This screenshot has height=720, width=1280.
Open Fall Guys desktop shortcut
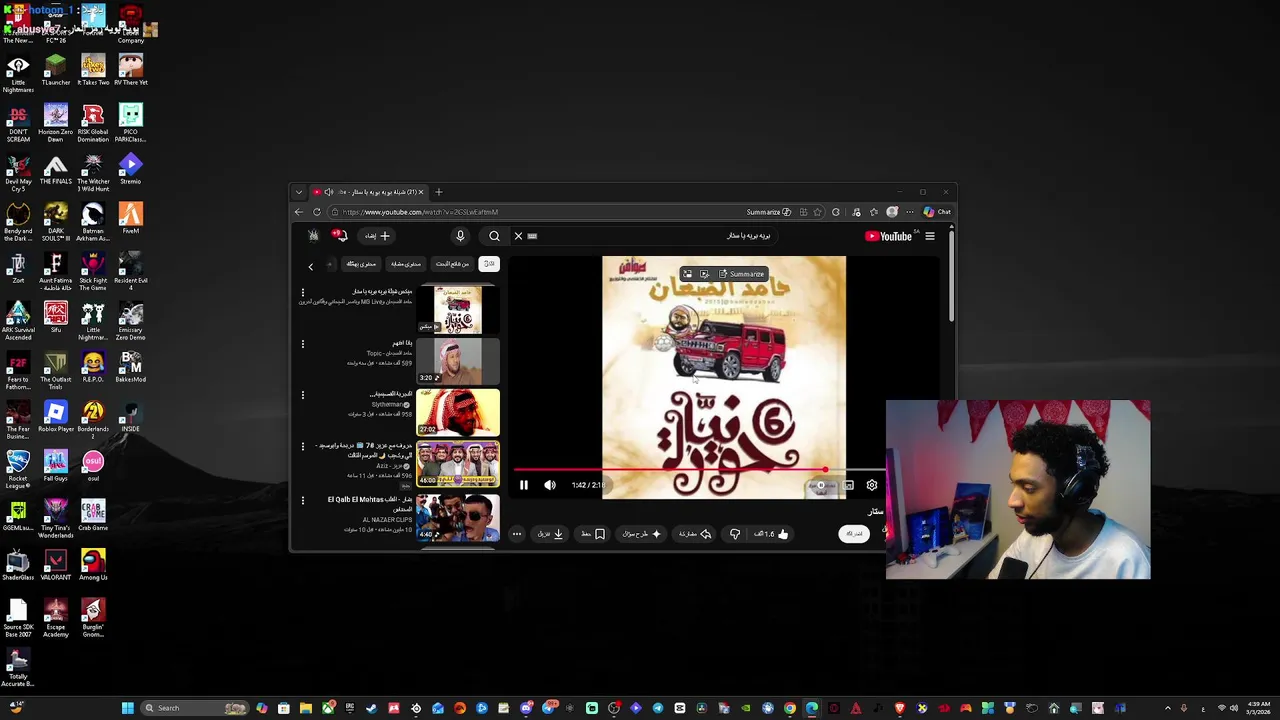click(55, 466)
